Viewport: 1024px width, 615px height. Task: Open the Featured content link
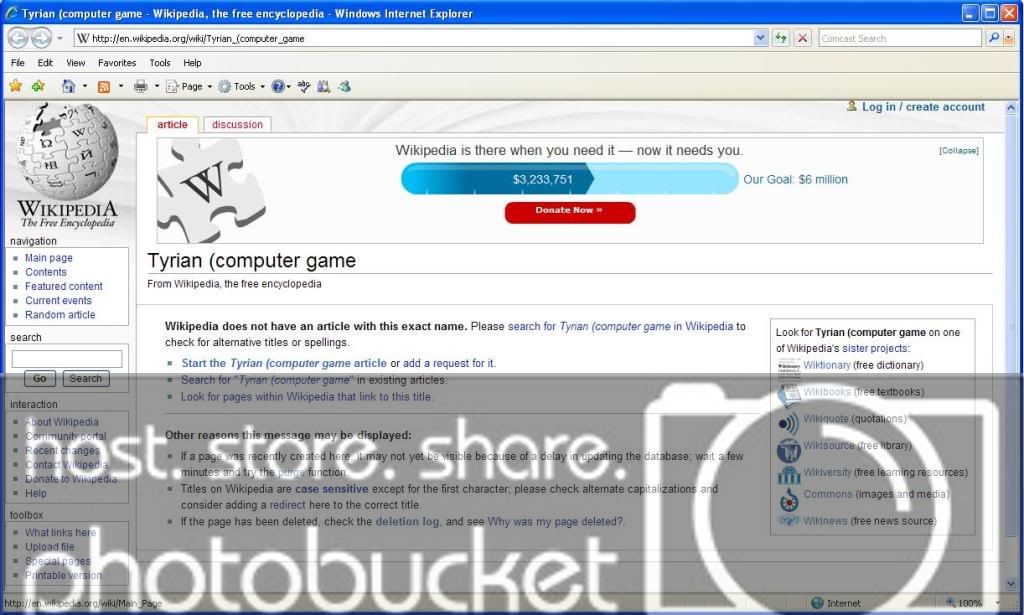point(64,286)
